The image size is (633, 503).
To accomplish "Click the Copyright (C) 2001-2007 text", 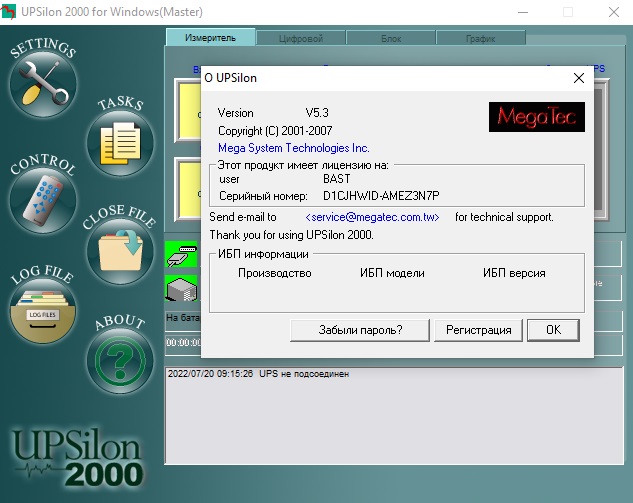I will click(x=275, y=131).
